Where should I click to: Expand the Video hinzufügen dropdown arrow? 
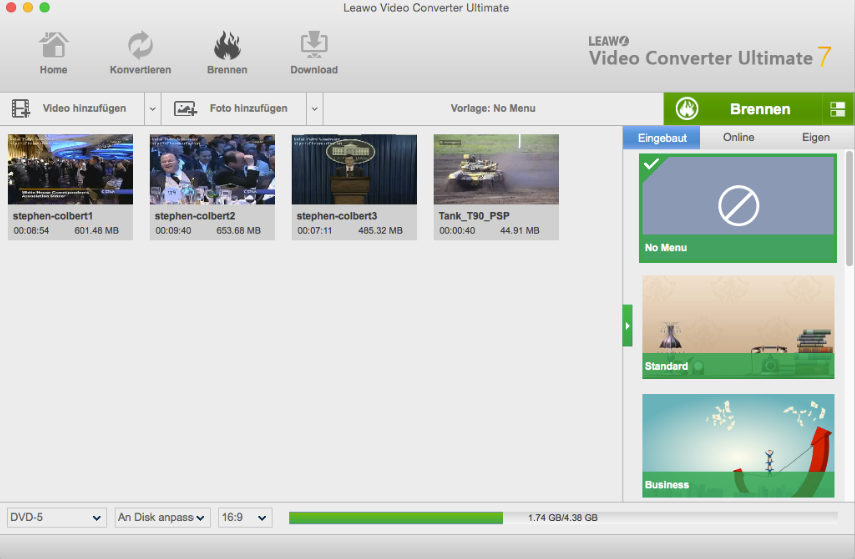click(153, 109)
